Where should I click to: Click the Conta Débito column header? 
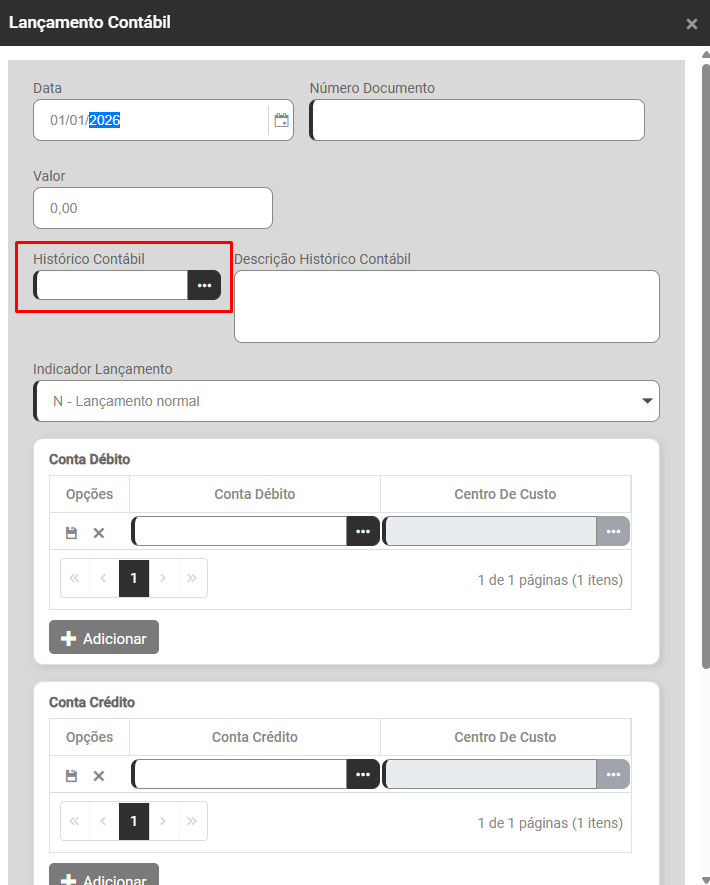(x=255, y=494)
